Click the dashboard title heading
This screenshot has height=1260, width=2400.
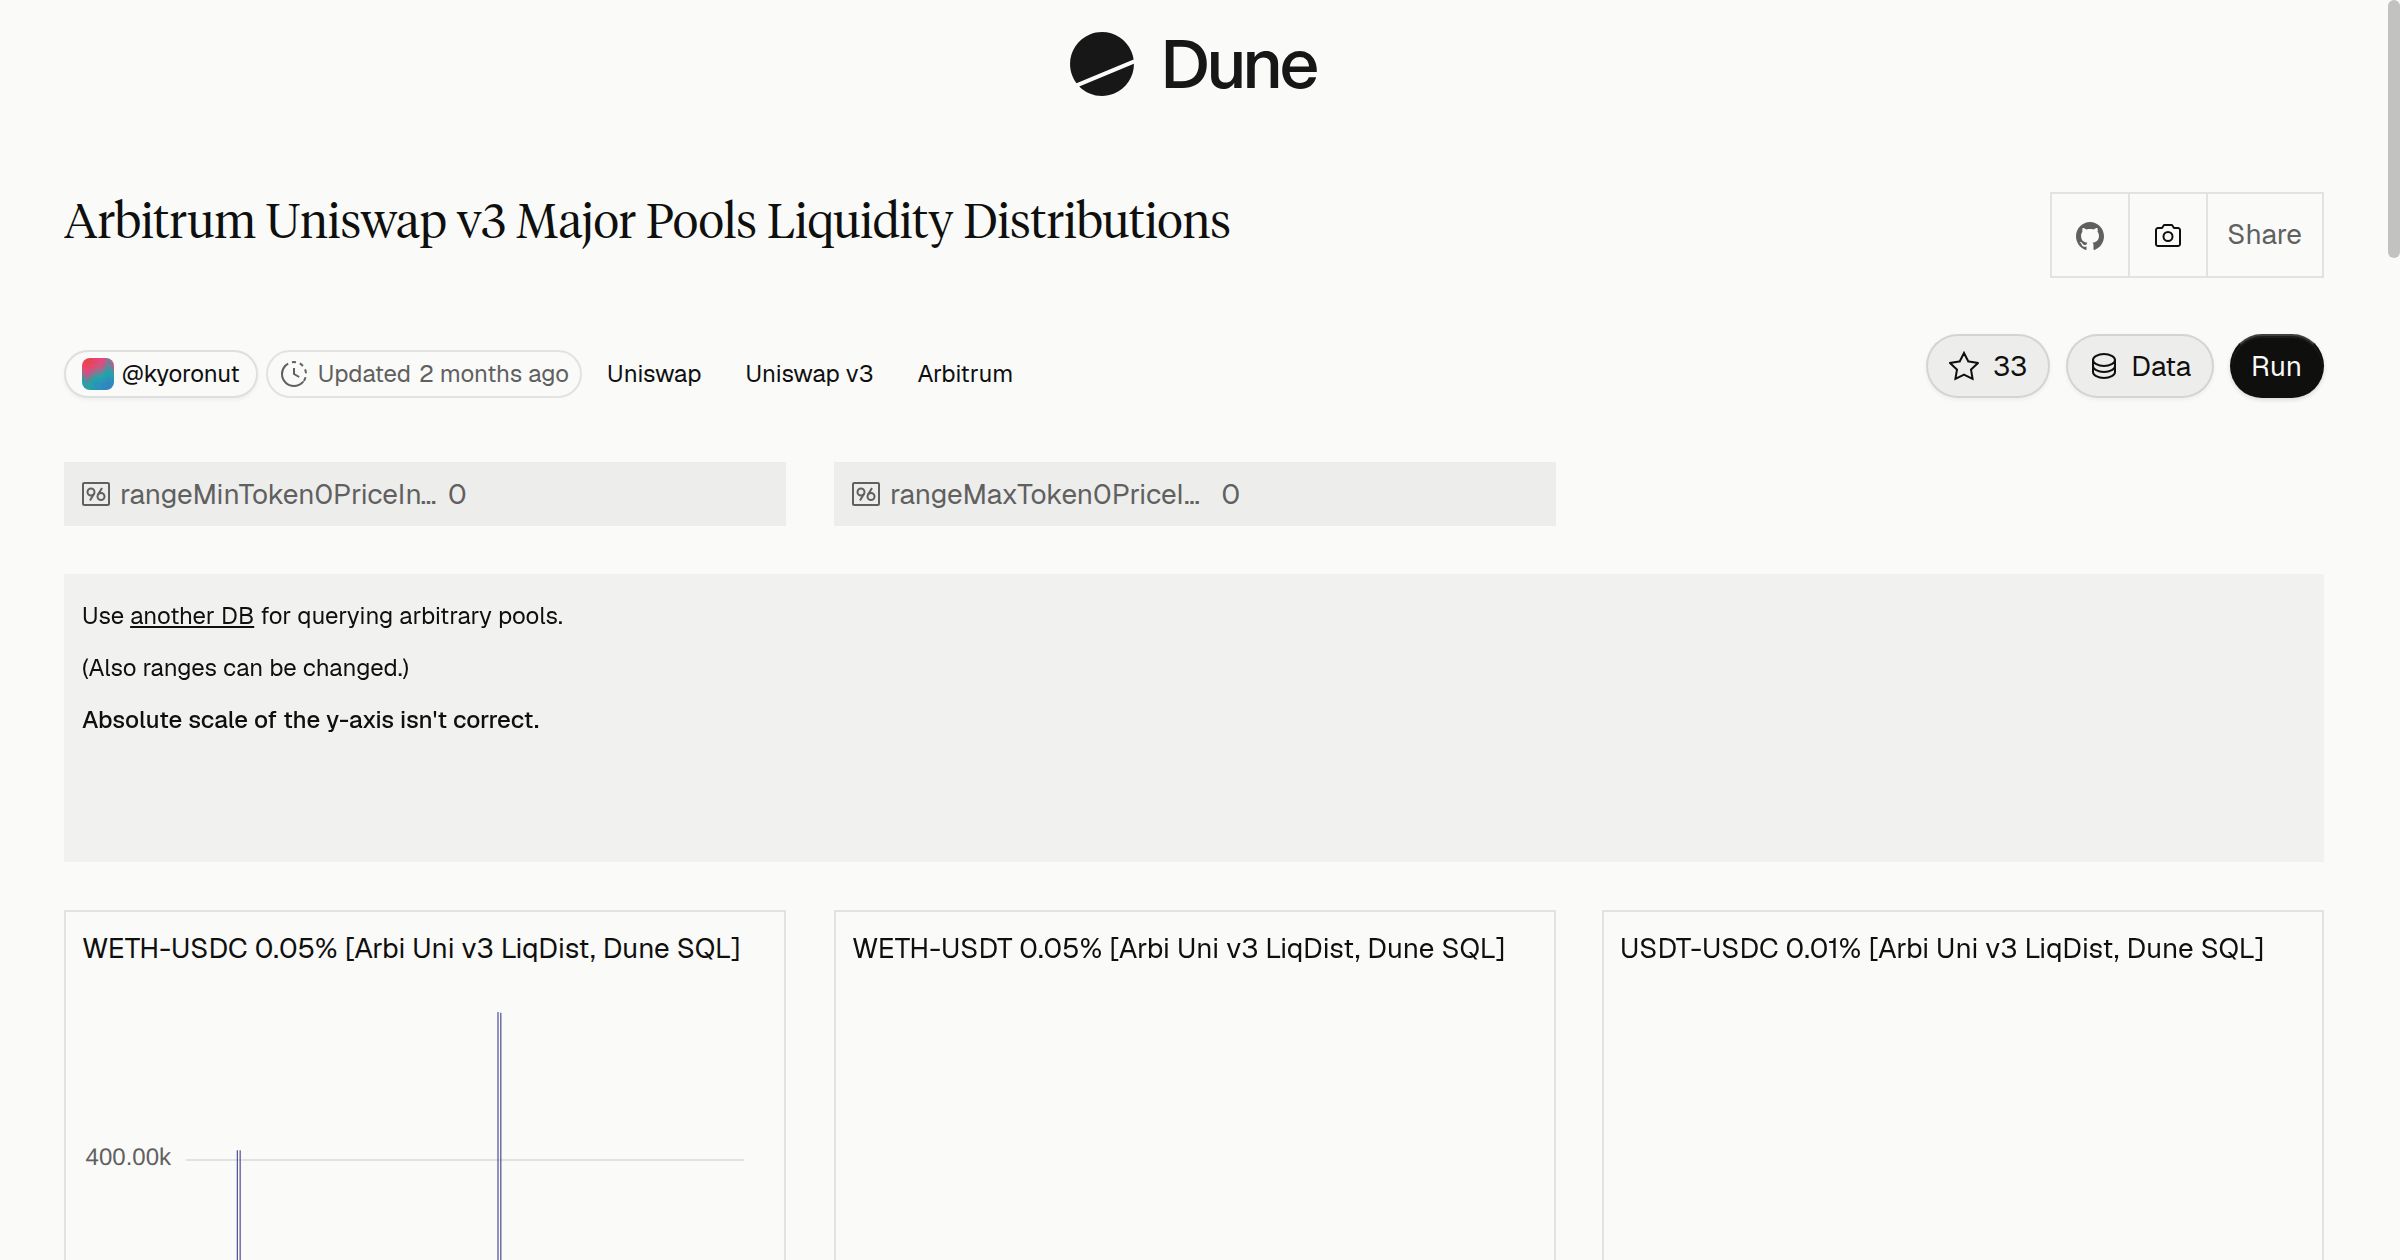pos(647,222)
